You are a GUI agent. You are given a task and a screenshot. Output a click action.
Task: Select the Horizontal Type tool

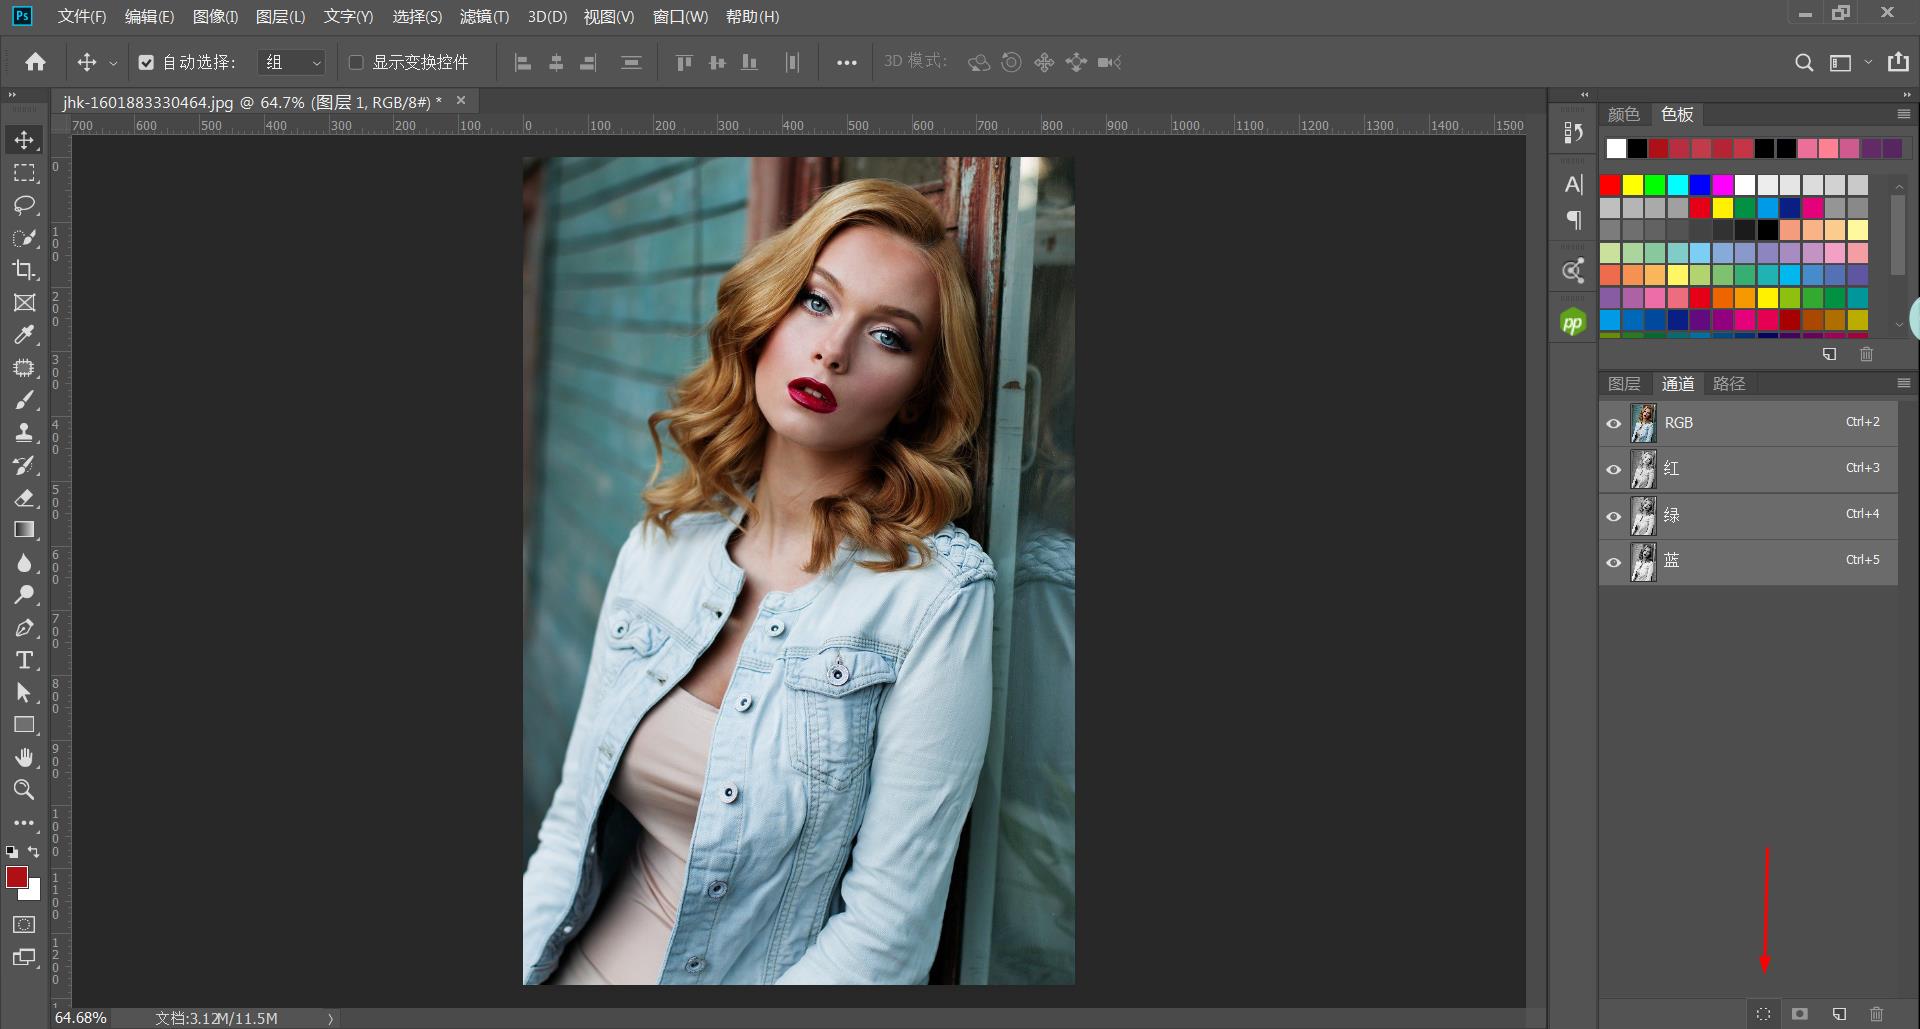click(x=24, y=660)
